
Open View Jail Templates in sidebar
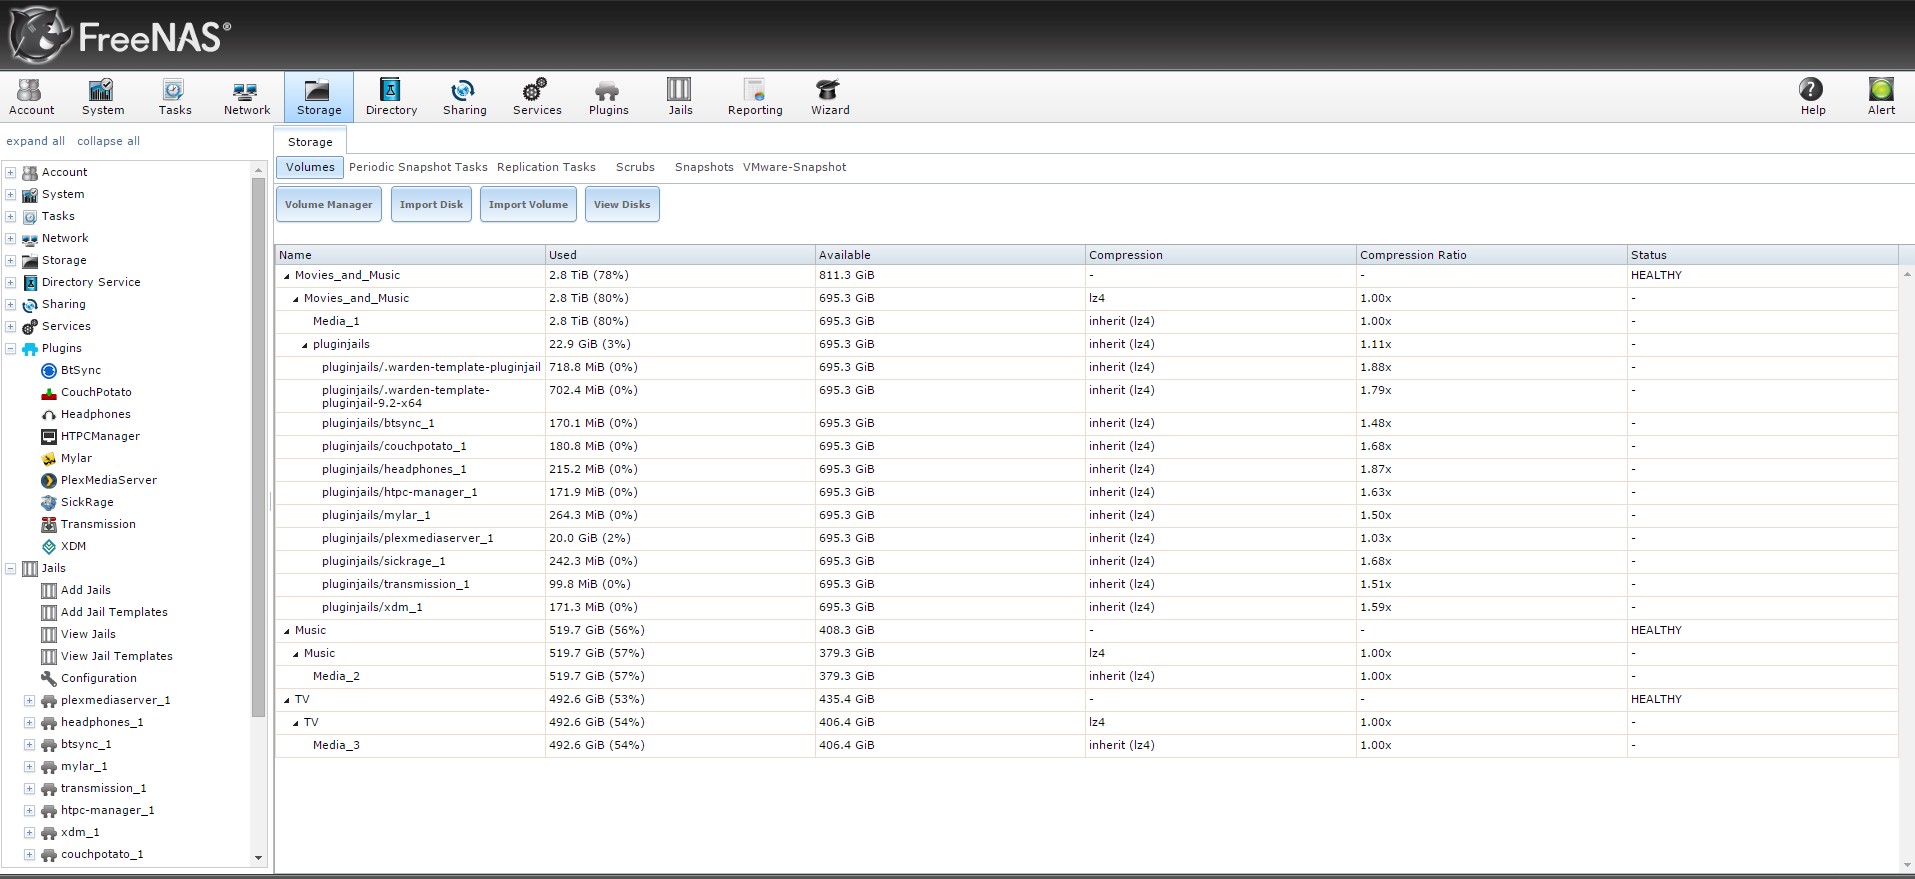pyautogui.click(x=107, y=656)
